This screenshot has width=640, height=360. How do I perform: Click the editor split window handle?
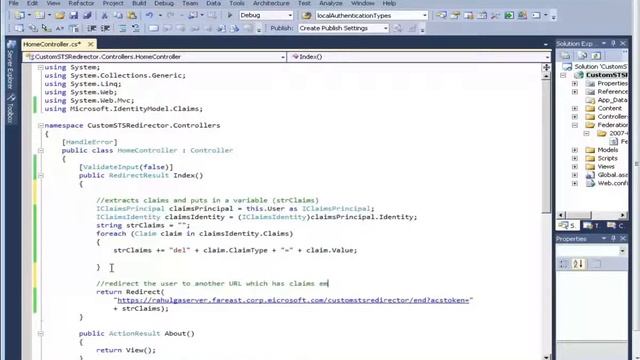[546, 67]
